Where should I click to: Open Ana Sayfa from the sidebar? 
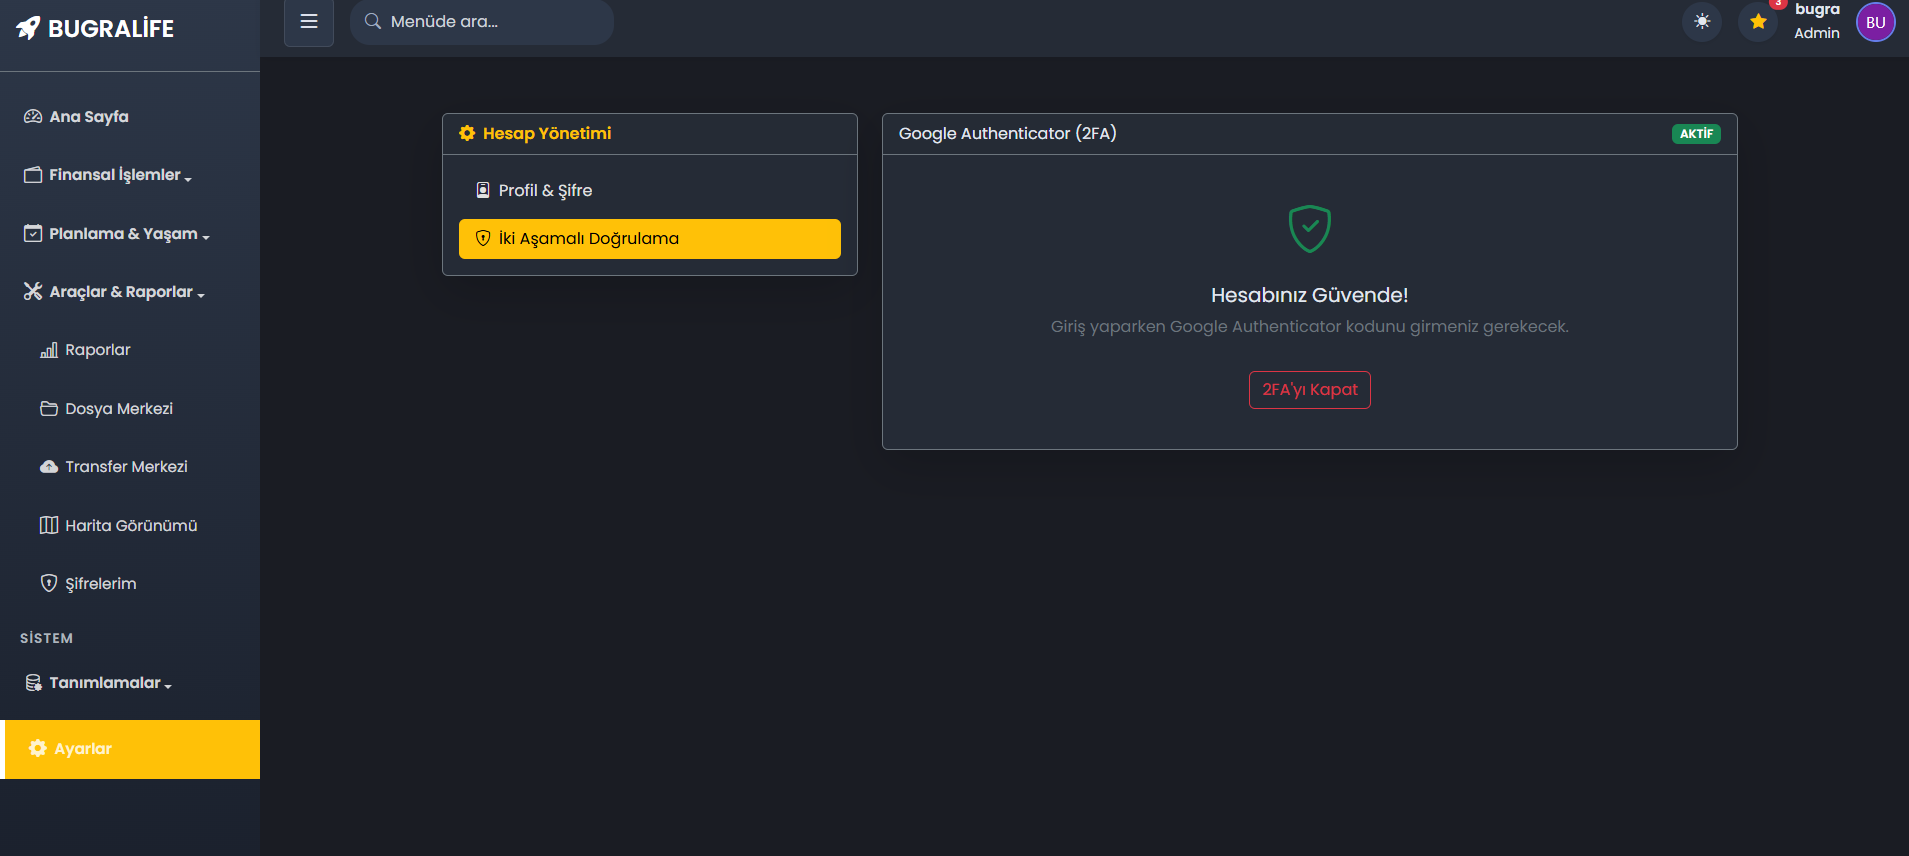tap(88, 117)
